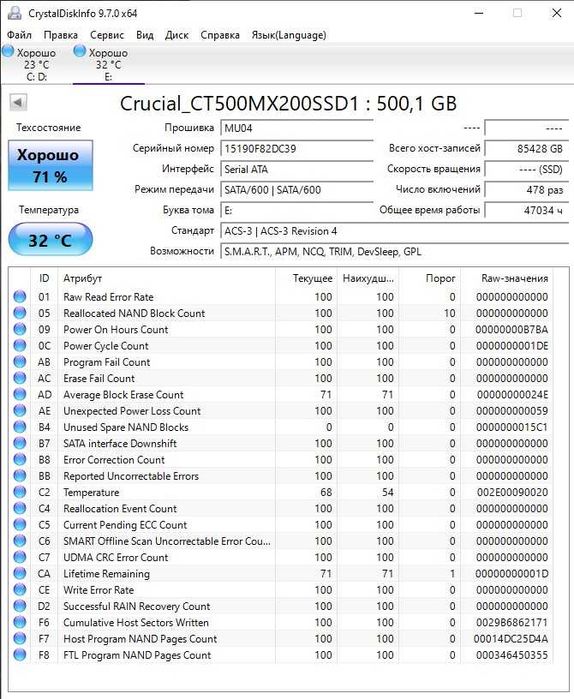This screenshot has height=699, width=574.
Task: Open the Файл menu
Action: click(19, 35)
